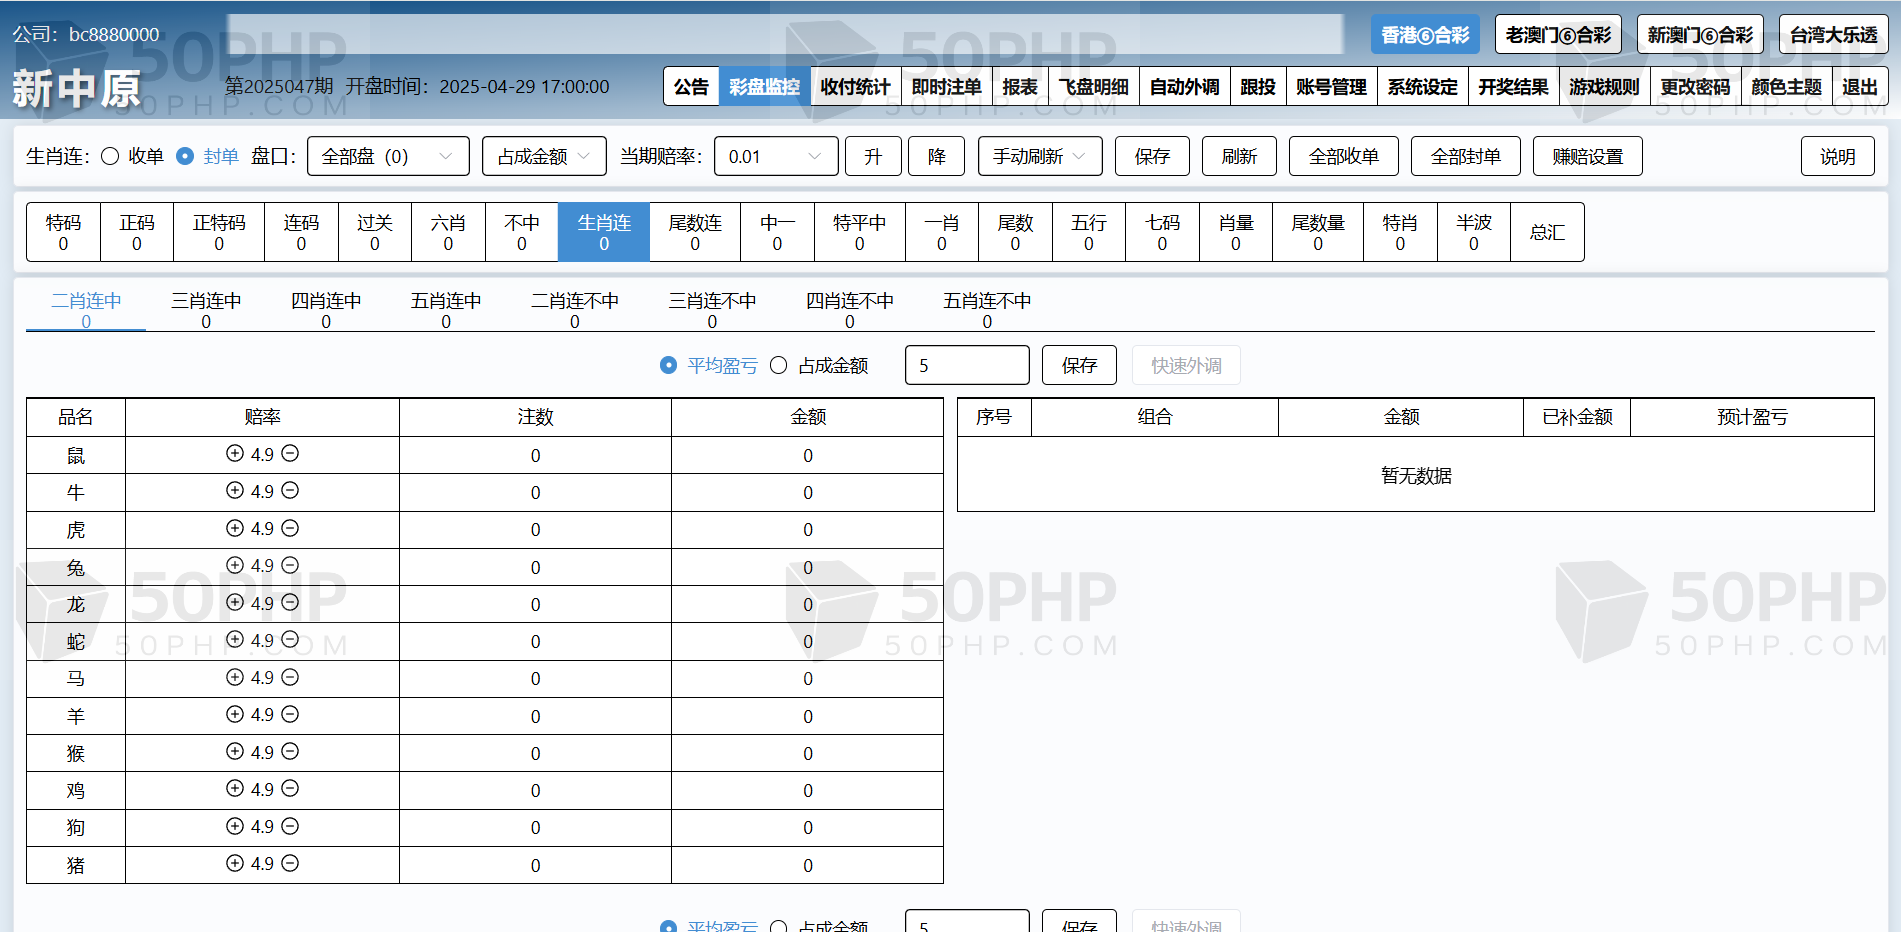Open the 即时注单 menu item

[946, 87]
